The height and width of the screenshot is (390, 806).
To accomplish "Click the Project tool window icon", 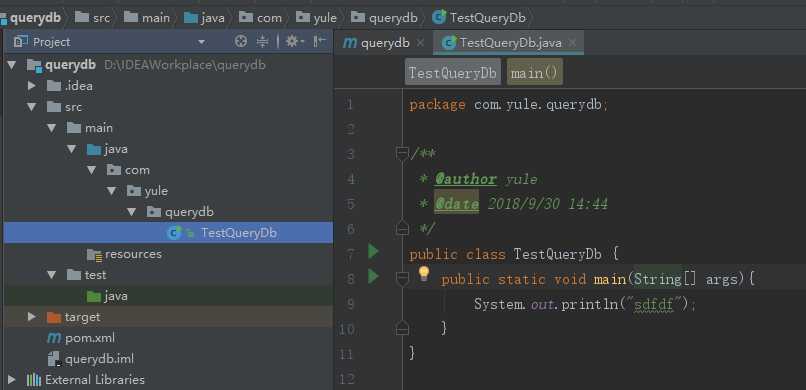I will coord(21,42).
